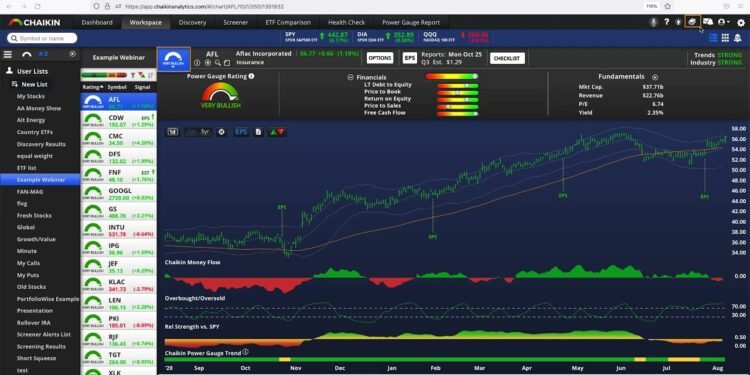
Task: Click the Chaikin Power Gauge Trend info icon
Action: coord(245,352)
